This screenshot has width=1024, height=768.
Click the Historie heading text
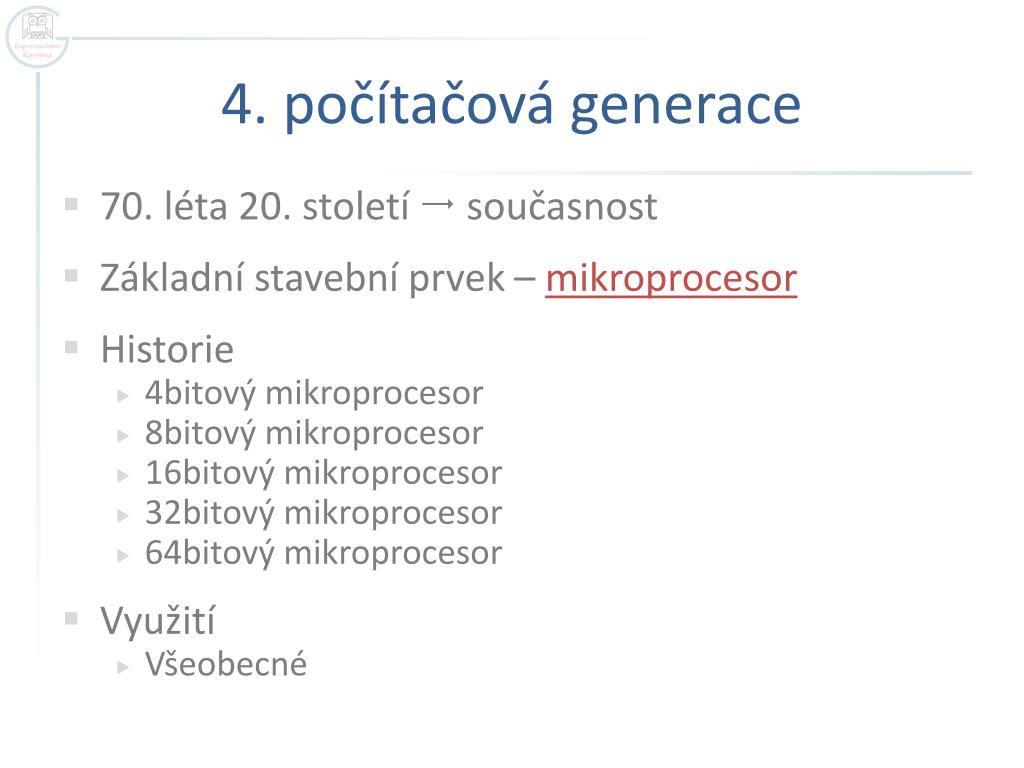[167, 349]
